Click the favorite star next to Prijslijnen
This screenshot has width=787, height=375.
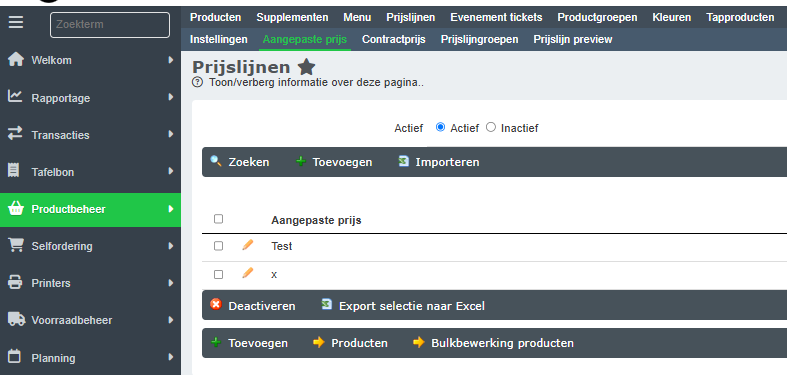[x=306, y=67]
